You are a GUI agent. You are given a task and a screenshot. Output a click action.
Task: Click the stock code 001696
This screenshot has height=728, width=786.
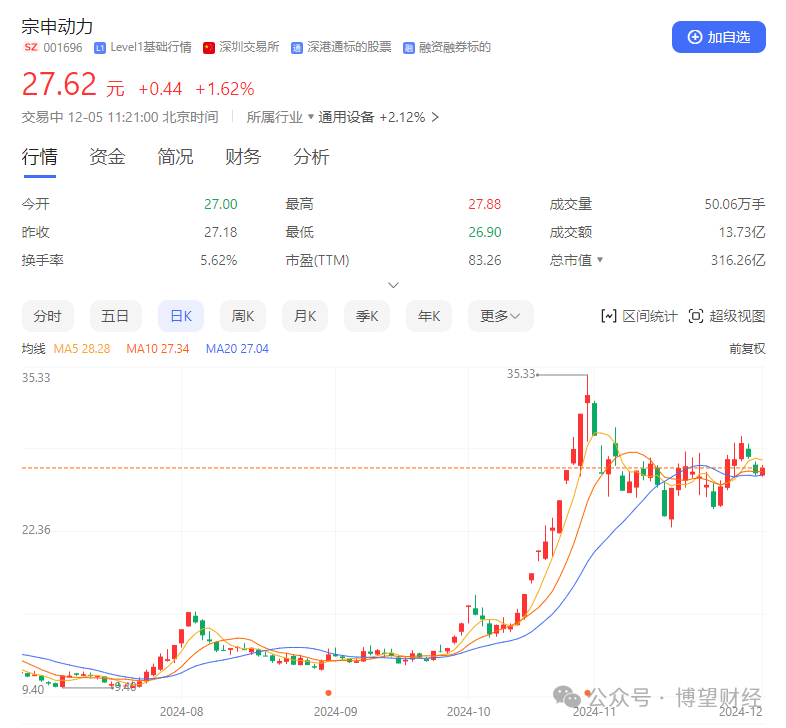(x=63, y=48)
